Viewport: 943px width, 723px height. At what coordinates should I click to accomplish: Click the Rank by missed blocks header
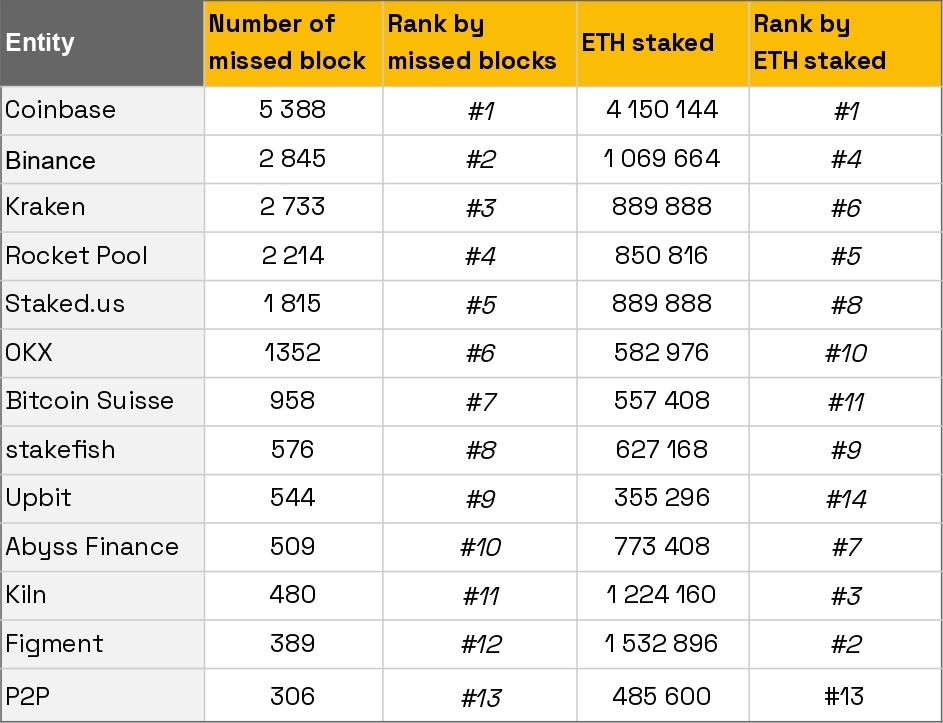479,43
